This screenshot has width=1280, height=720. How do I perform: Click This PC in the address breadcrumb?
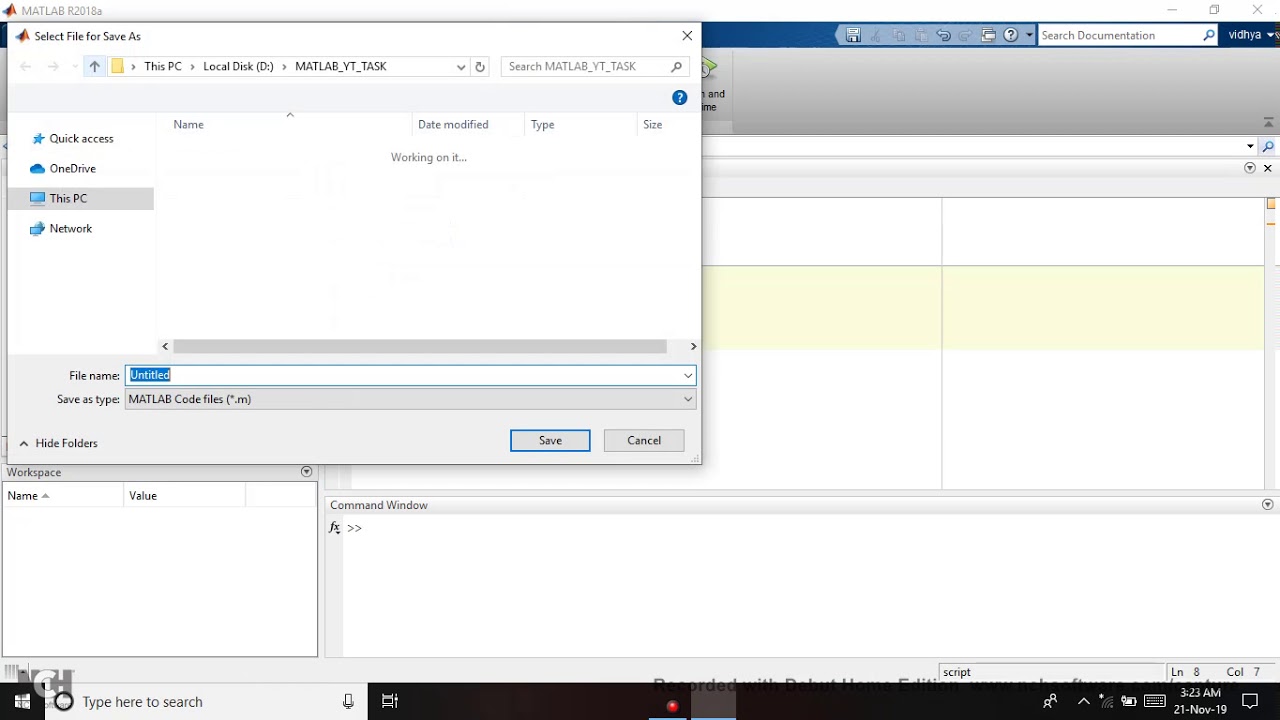click(163, 66)
